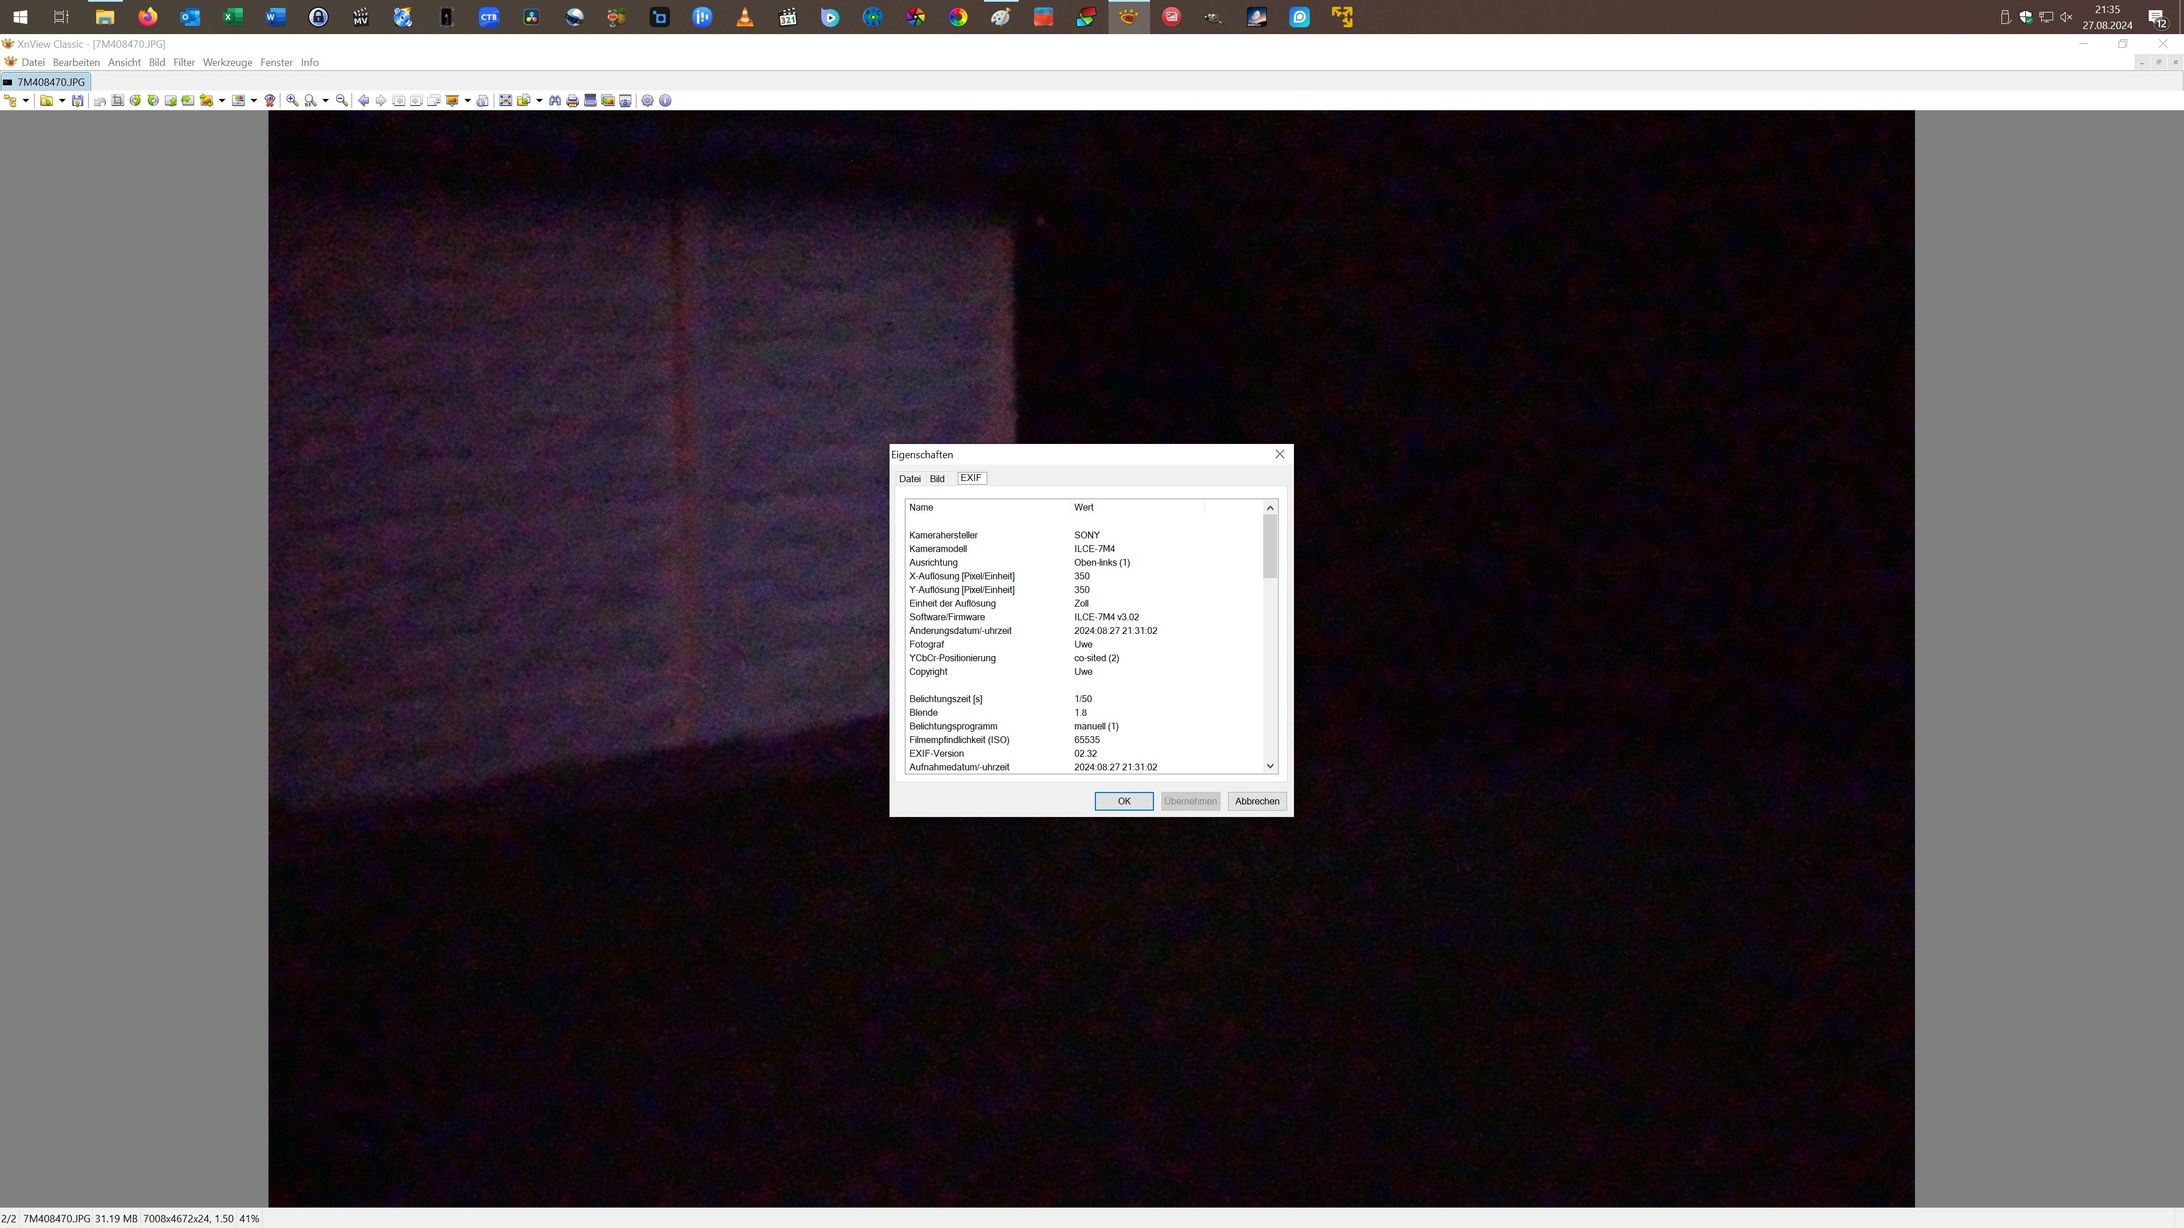This screenshot has width=2184, height=1228.
Task: Switch to the Datei tab in Eigenschaften
Action: tap(909, 479)
